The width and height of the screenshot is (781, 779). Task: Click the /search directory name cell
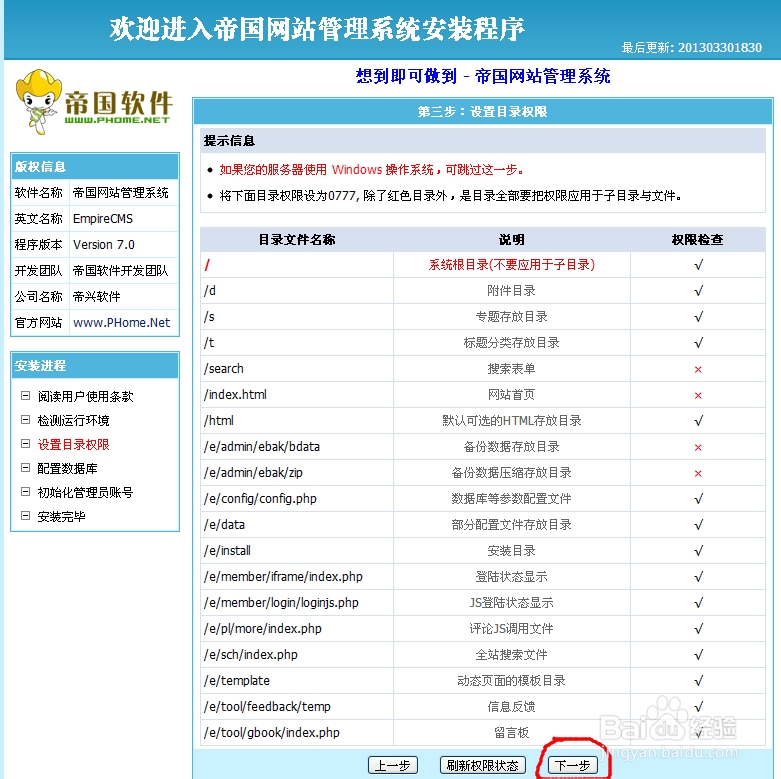(x=297, y=369)
